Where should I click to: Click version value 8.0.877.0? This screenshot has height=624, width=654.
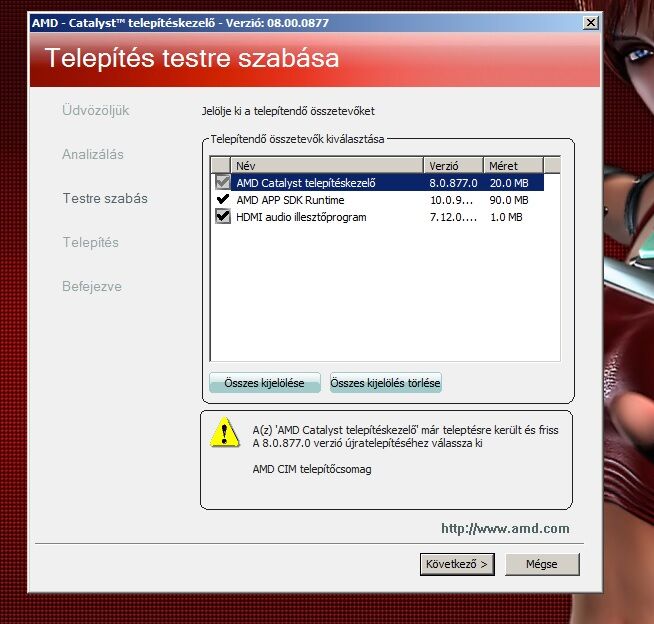coord(453,183)
